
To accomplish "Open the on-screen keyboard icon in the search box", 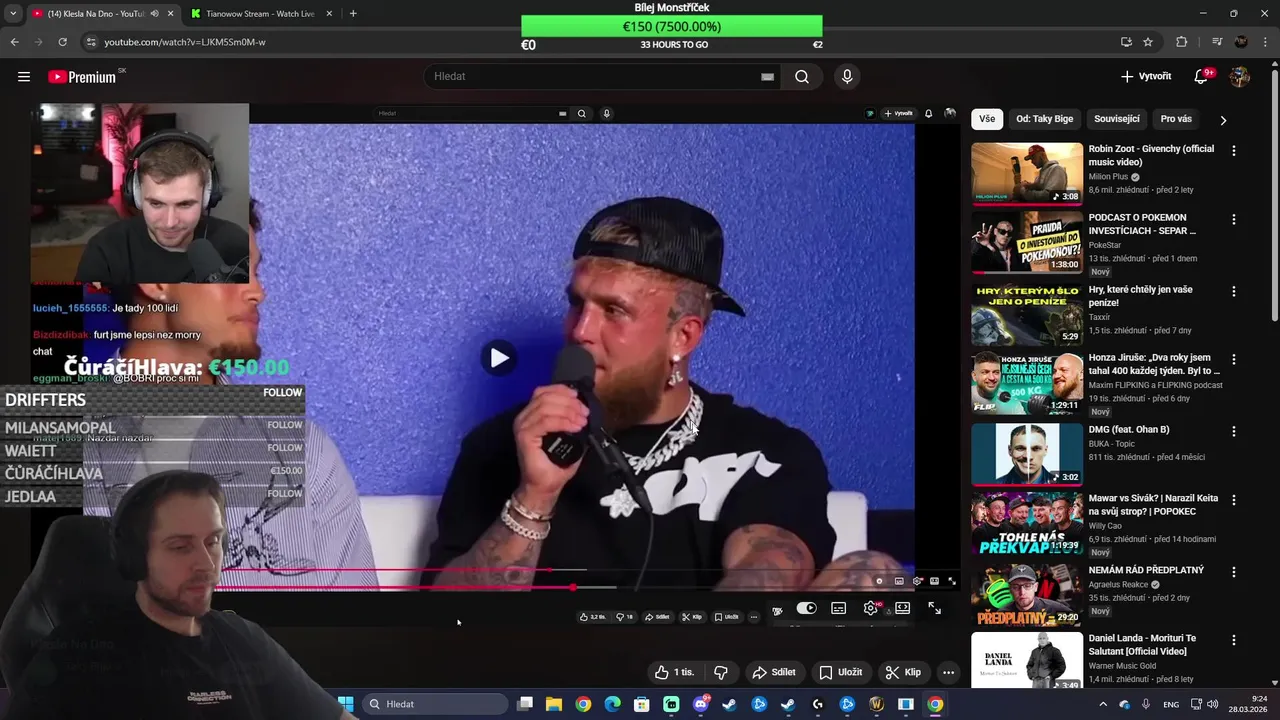I will tap(767, 77).
